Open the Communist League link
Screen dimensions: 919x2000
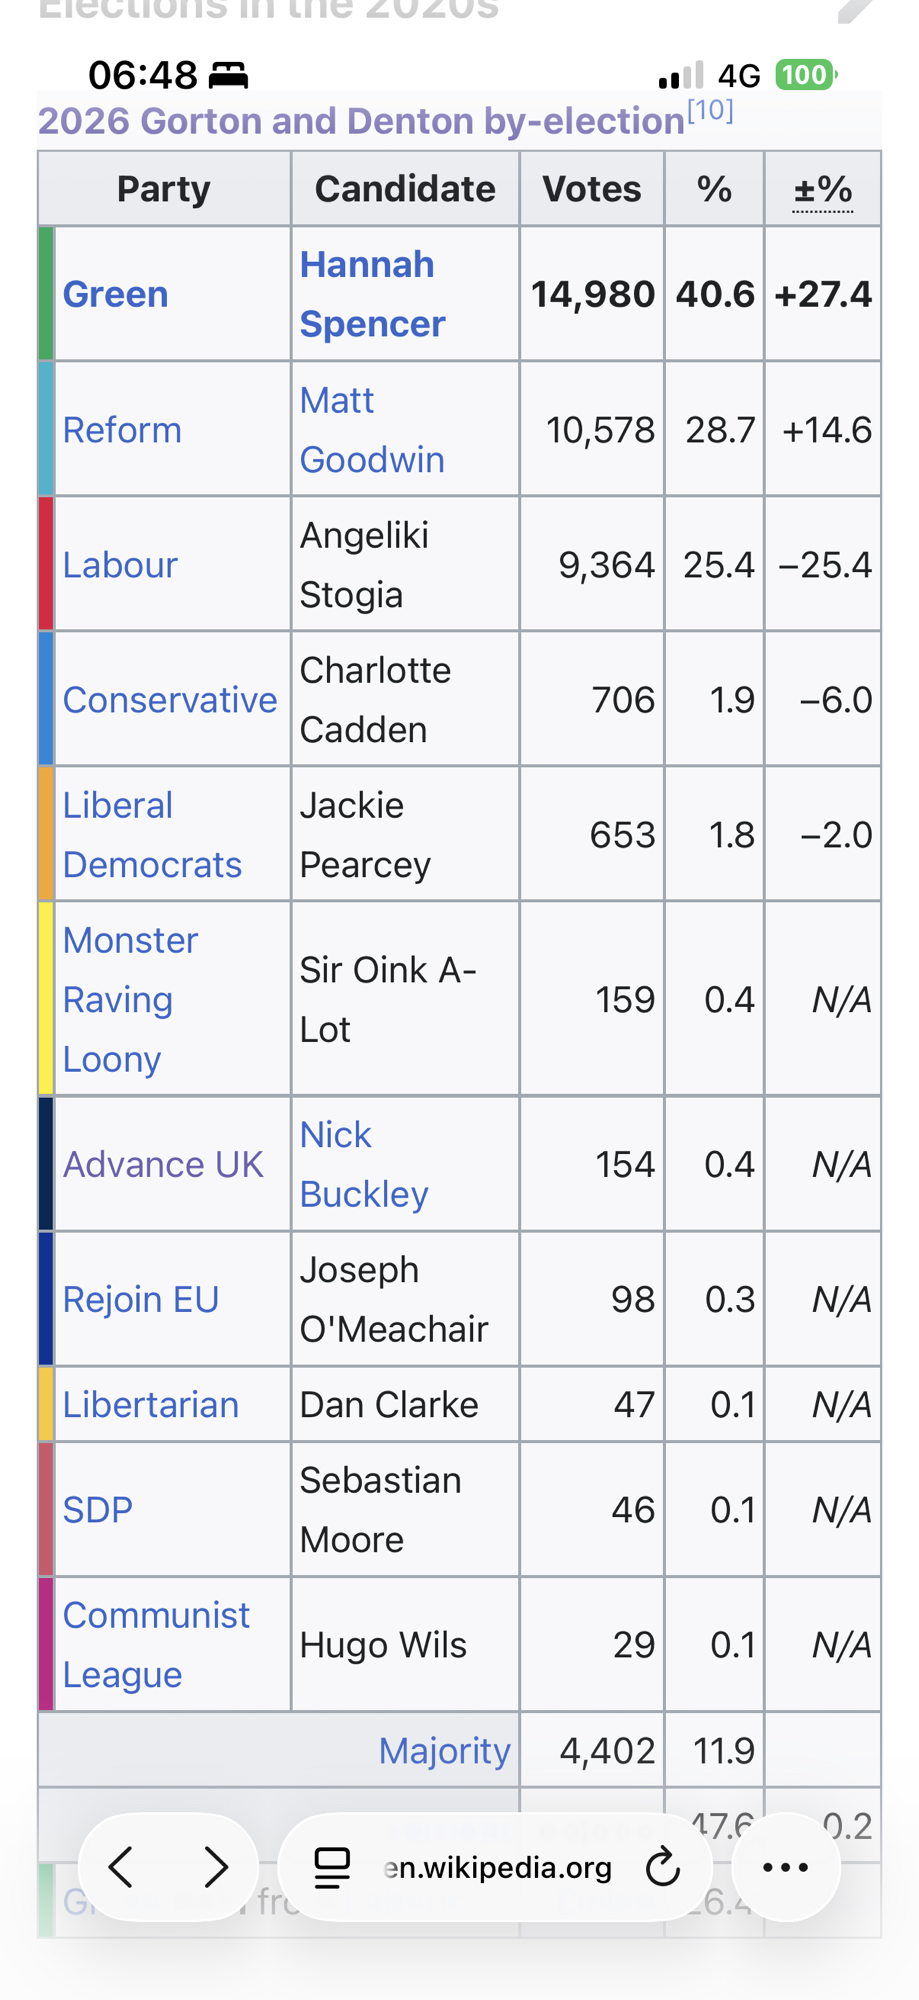point(155,1644)
